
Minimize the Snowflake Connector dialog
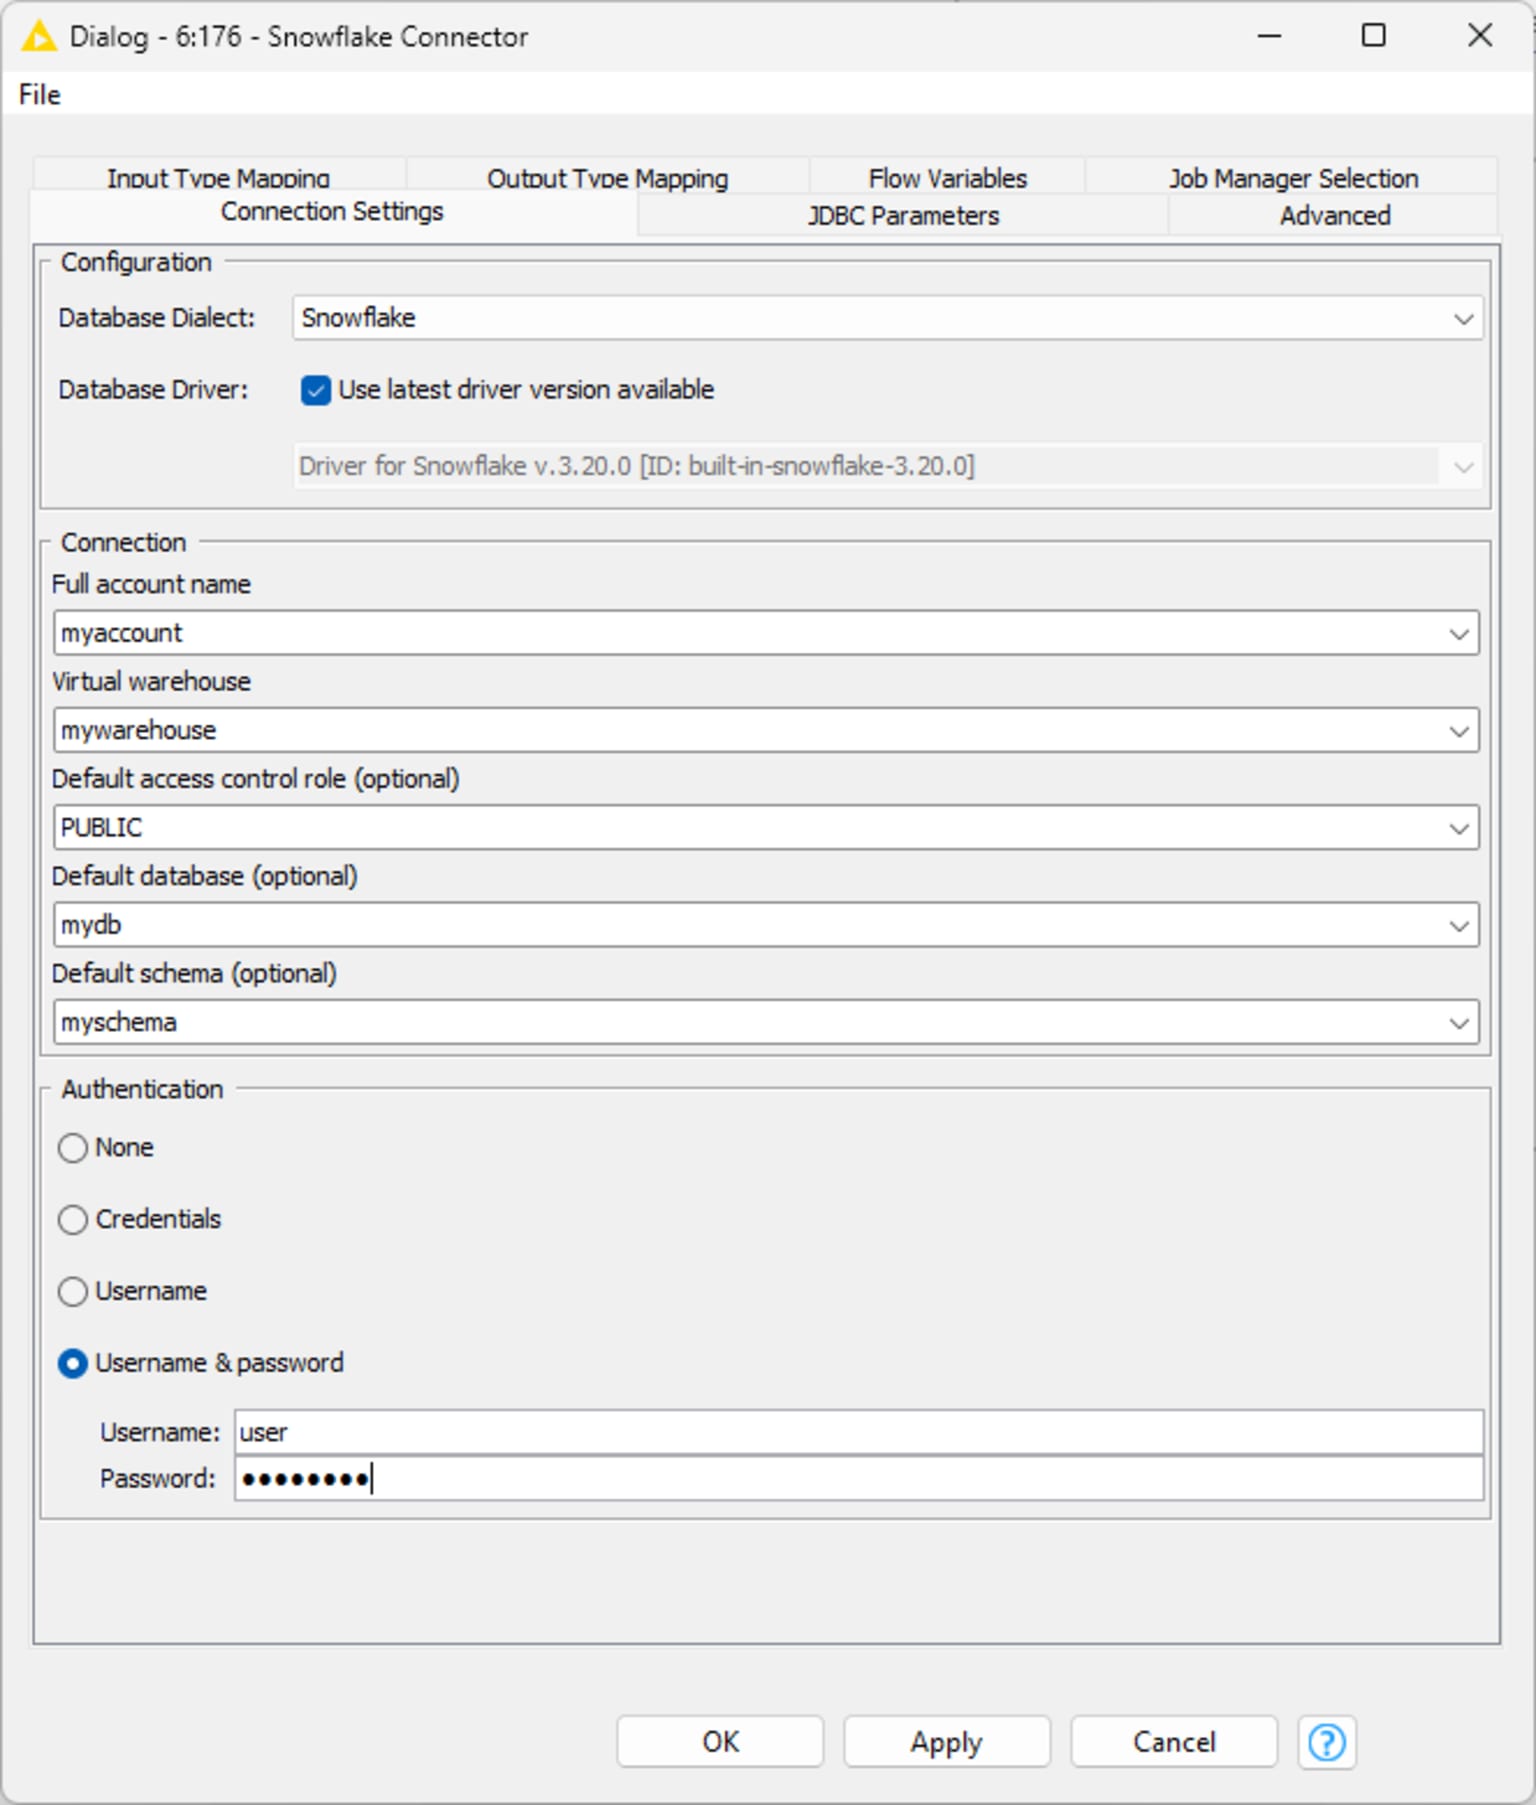click(1269, 36)
